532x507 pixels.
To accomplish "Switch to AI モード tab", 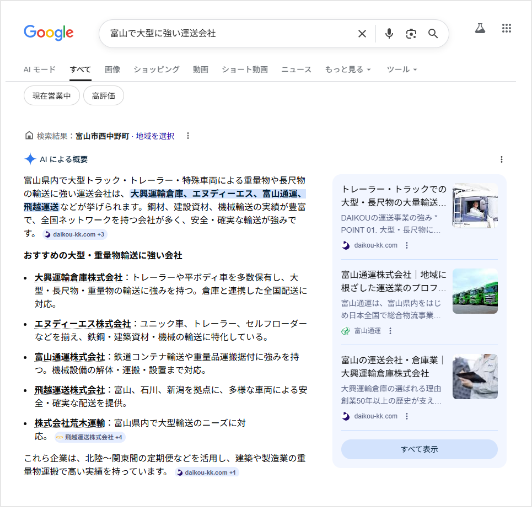I will [x=40, y=70].
